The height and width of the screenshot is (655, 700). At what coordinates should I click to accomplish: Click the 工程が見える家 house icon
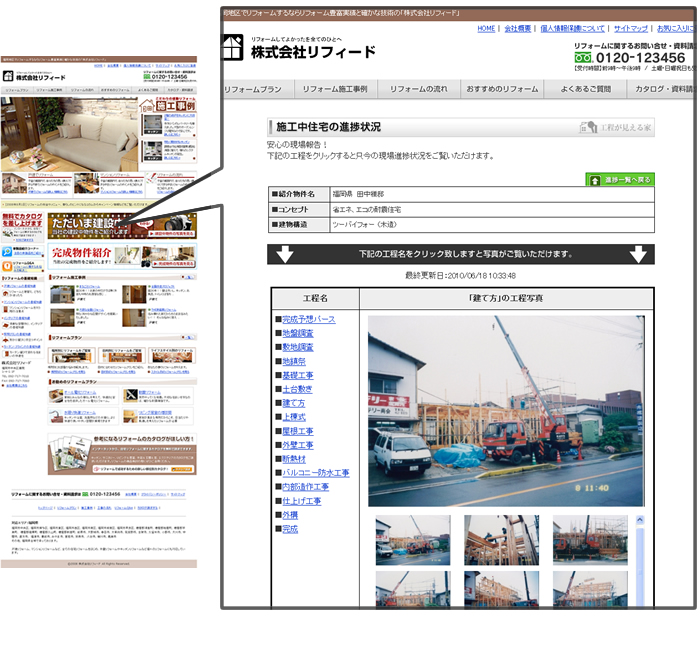588,127
